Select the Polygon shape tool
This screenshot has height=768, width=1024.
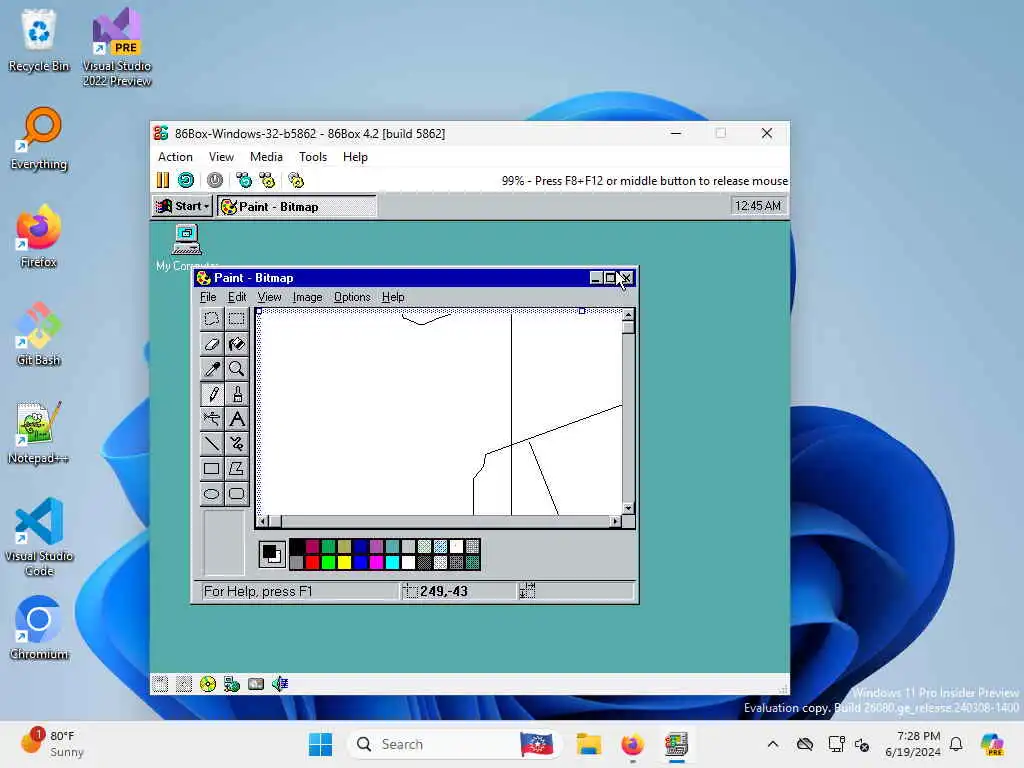[x=236, y=468]
